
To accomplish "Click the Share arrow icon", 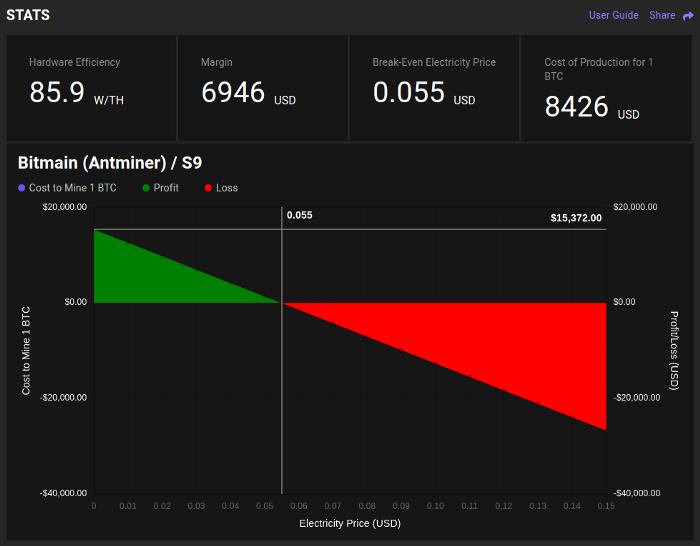I will click(x=688, y=16).
